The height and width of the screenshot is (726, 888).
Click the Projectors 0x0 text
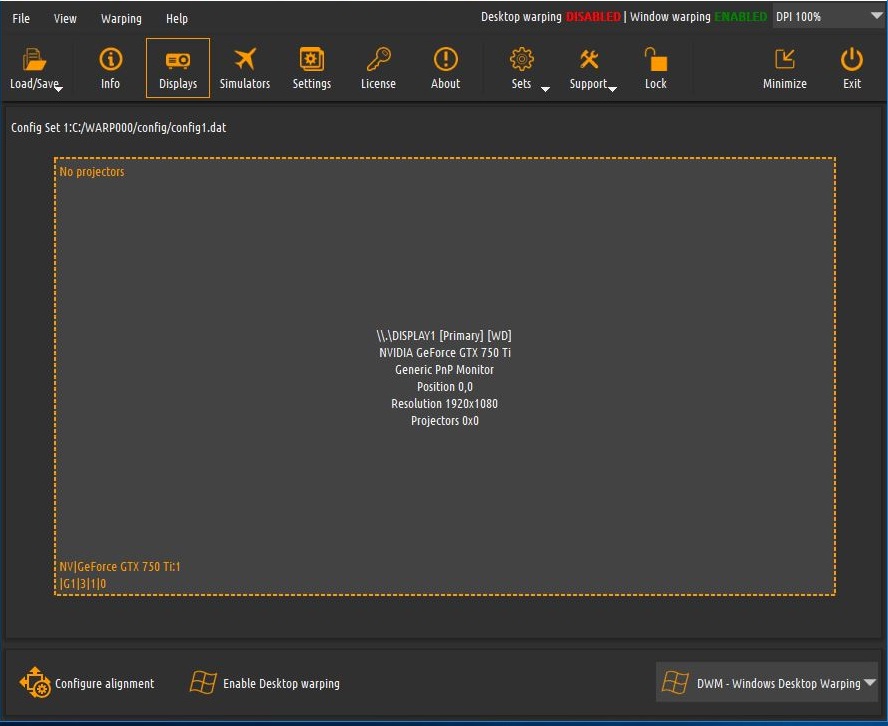[445, 421]
